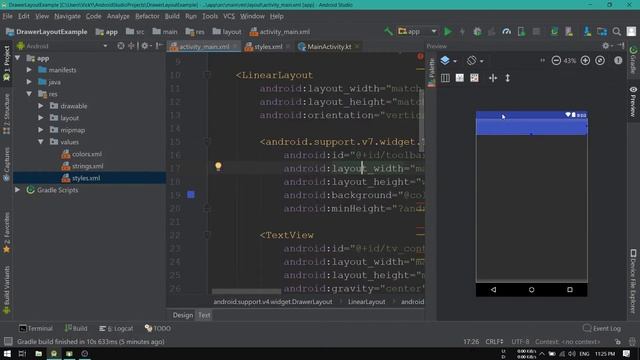
Task: Open the Analyze menu
Action: click(x=118, y=16)
